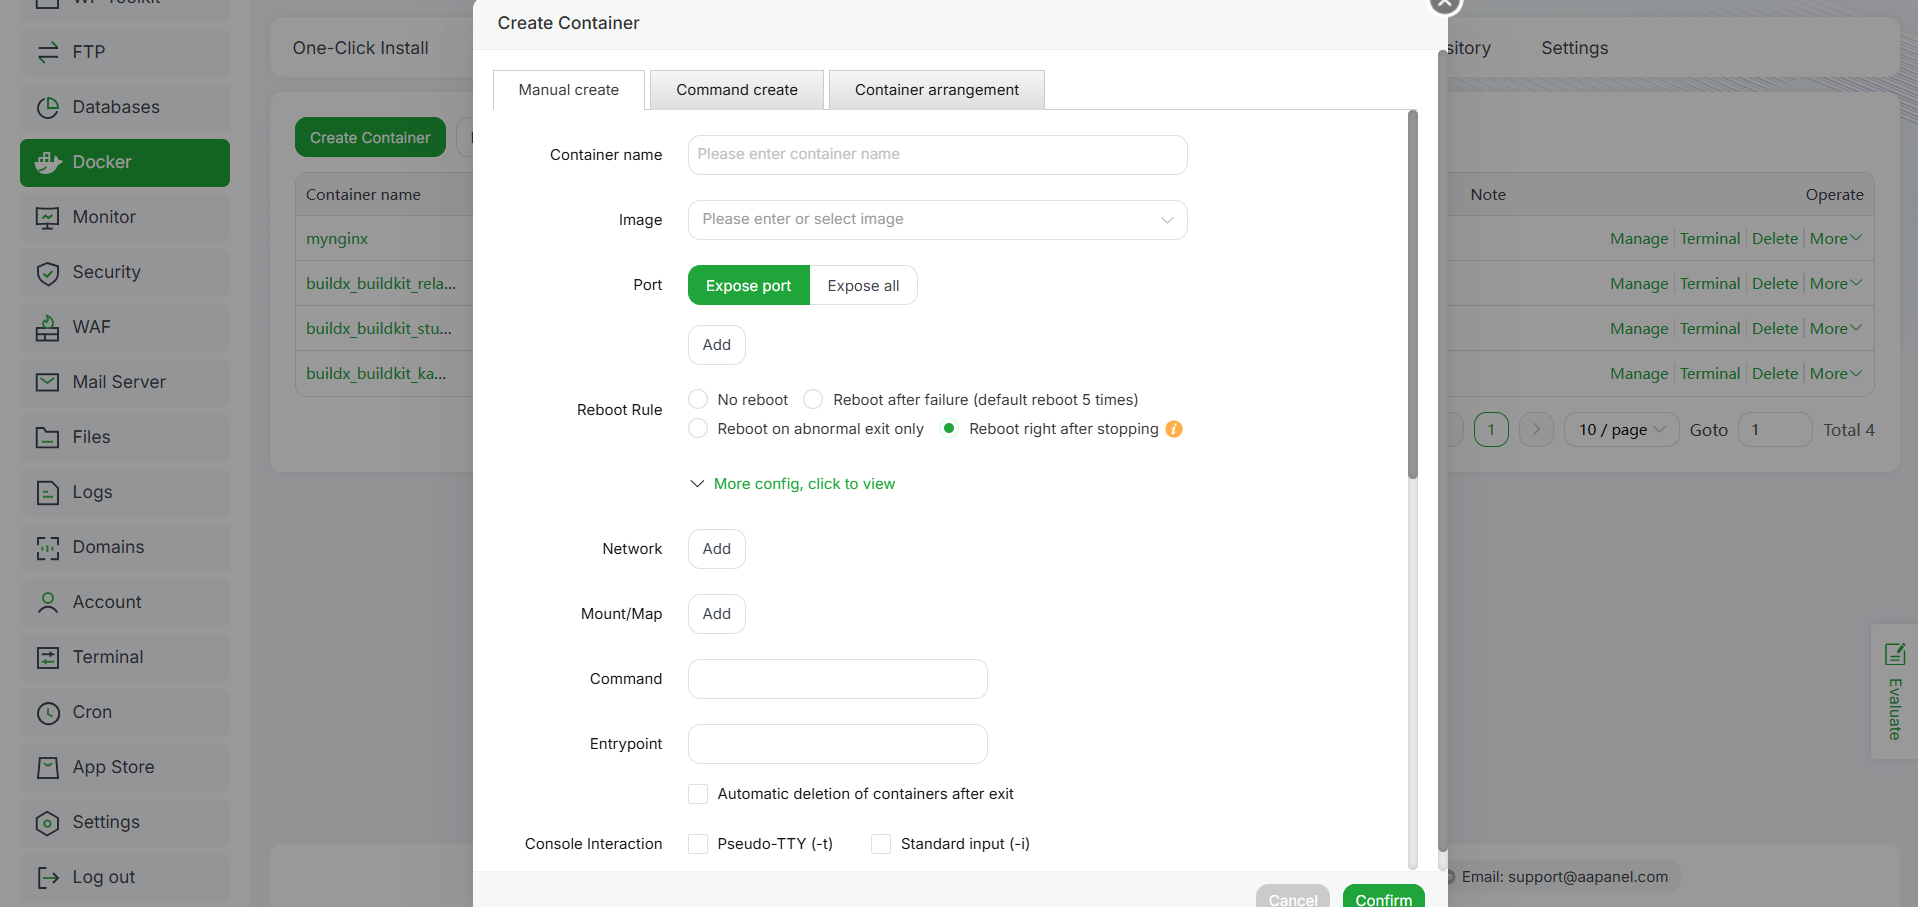Viewport: 1918px width, 907px height.
Task: Click Terminal for buildx_buildkit_rela row
Action: [1710, 284]
